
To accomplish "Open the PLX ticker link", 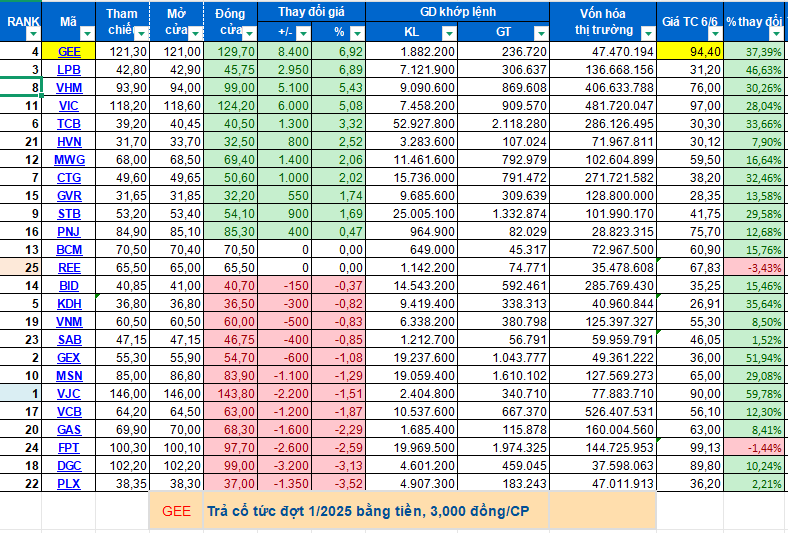I will [x=69, y=484].
